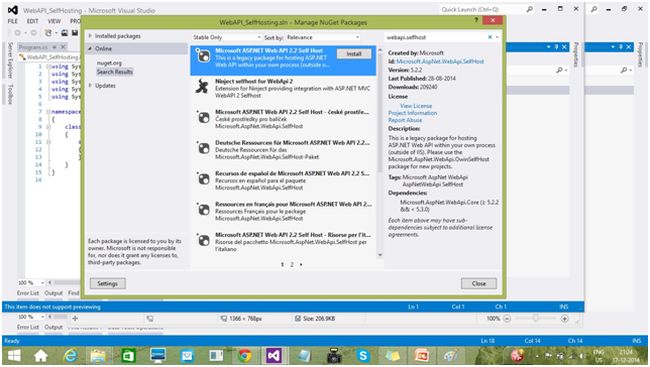The width and height of the screenshot is (650, 367).
Task: Click the zoom-out minus icon in the image viewer status bar
Action: (x=507, y=318)
